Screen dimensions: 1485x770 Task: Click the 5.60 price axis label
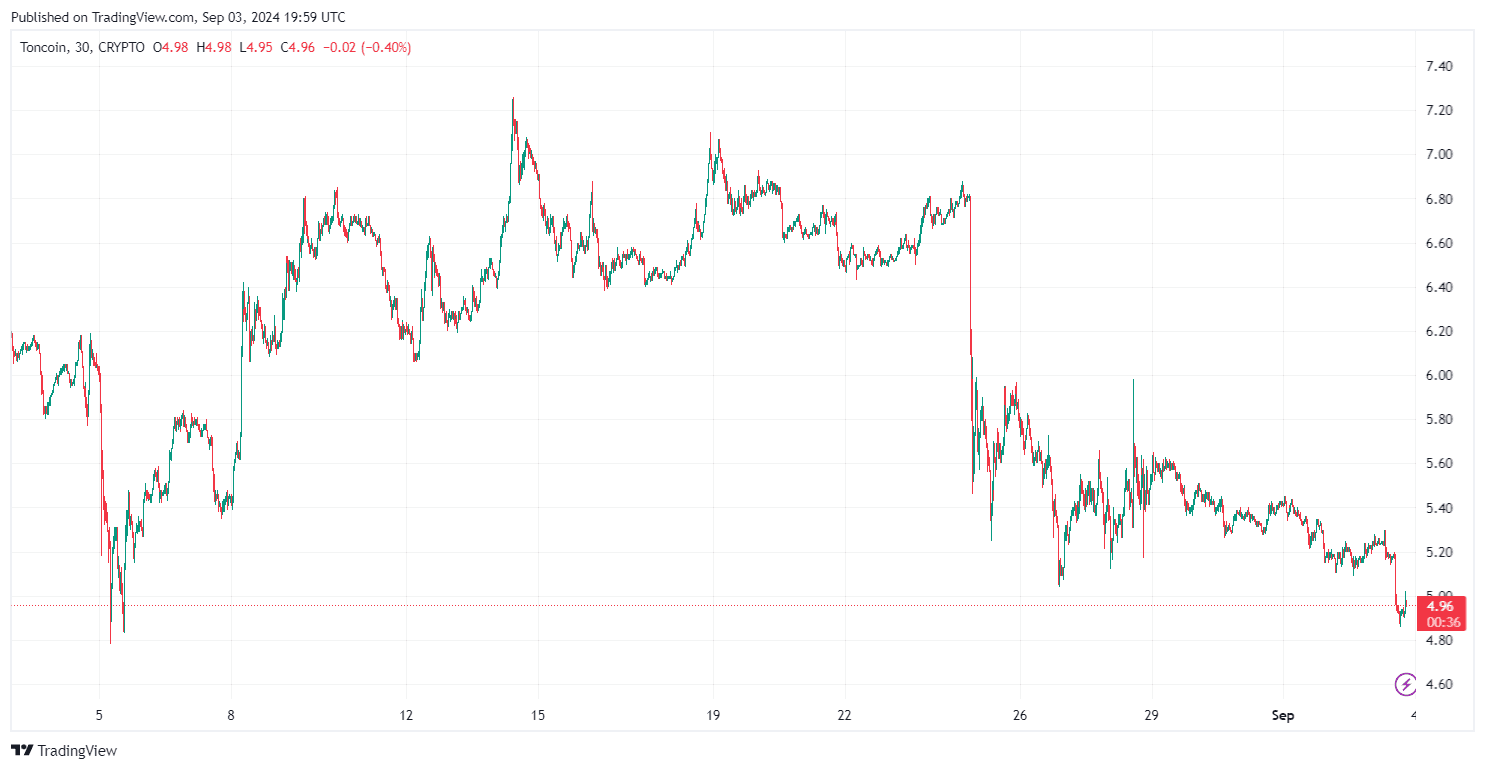click(x=1439, y=463)
